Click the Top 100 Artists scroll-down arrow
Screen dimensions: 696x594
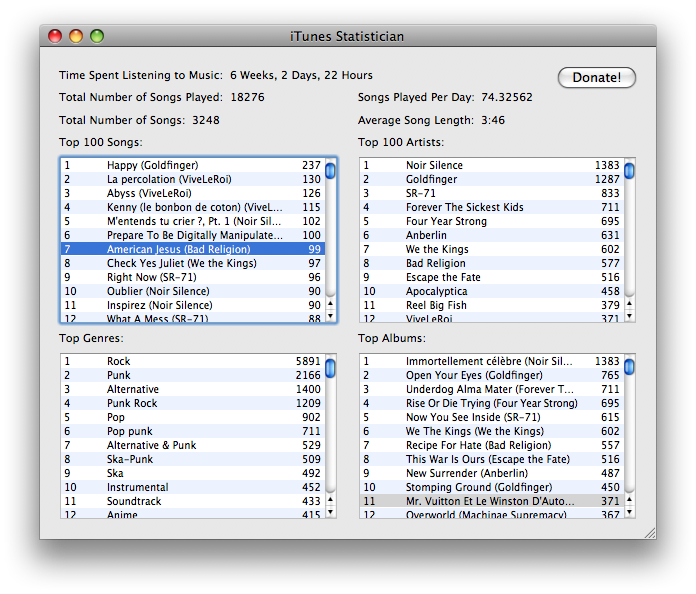pos(629,316)
